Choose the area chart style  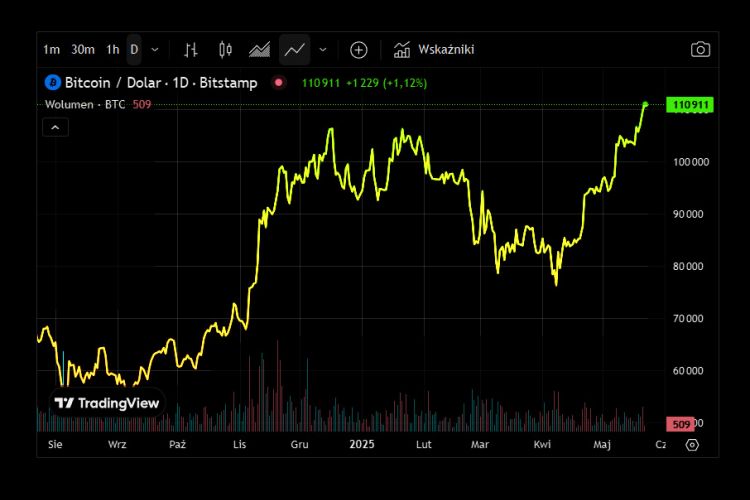(259, 49)
